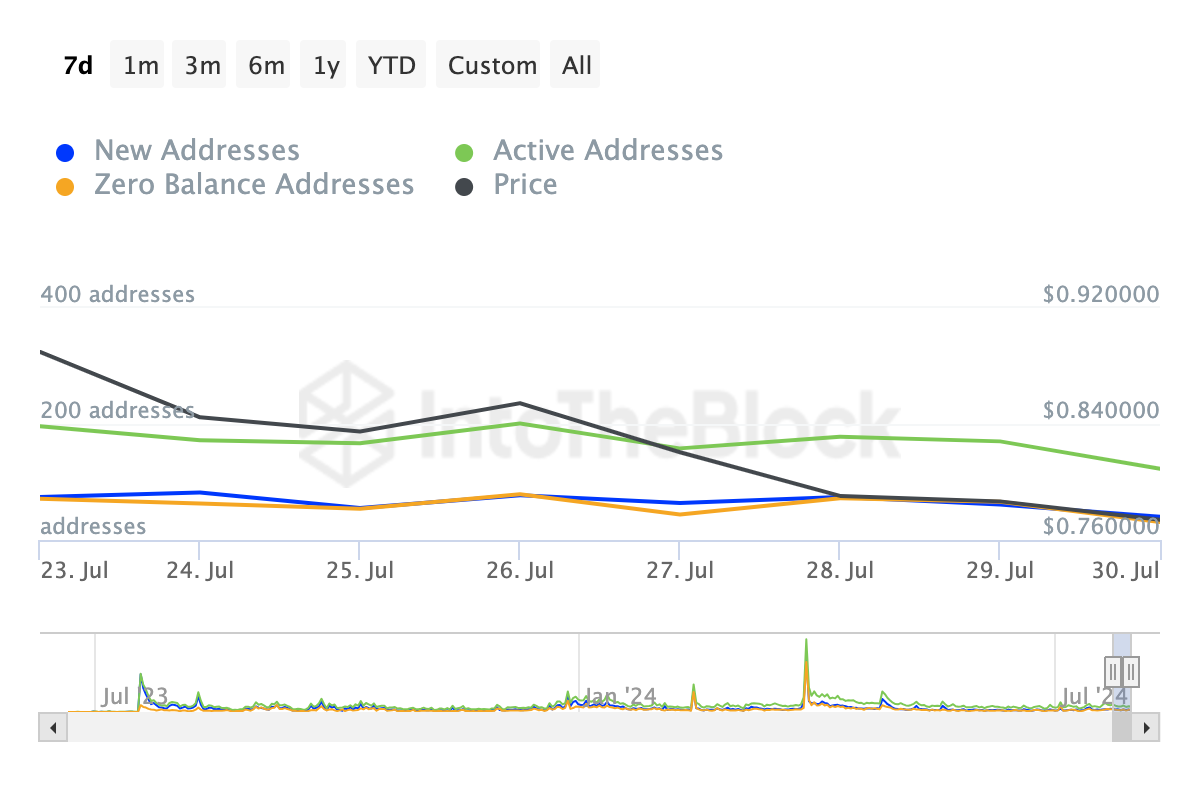Select the 7d time range tab
1200x800 pixels.
click(x=78, y=65)
